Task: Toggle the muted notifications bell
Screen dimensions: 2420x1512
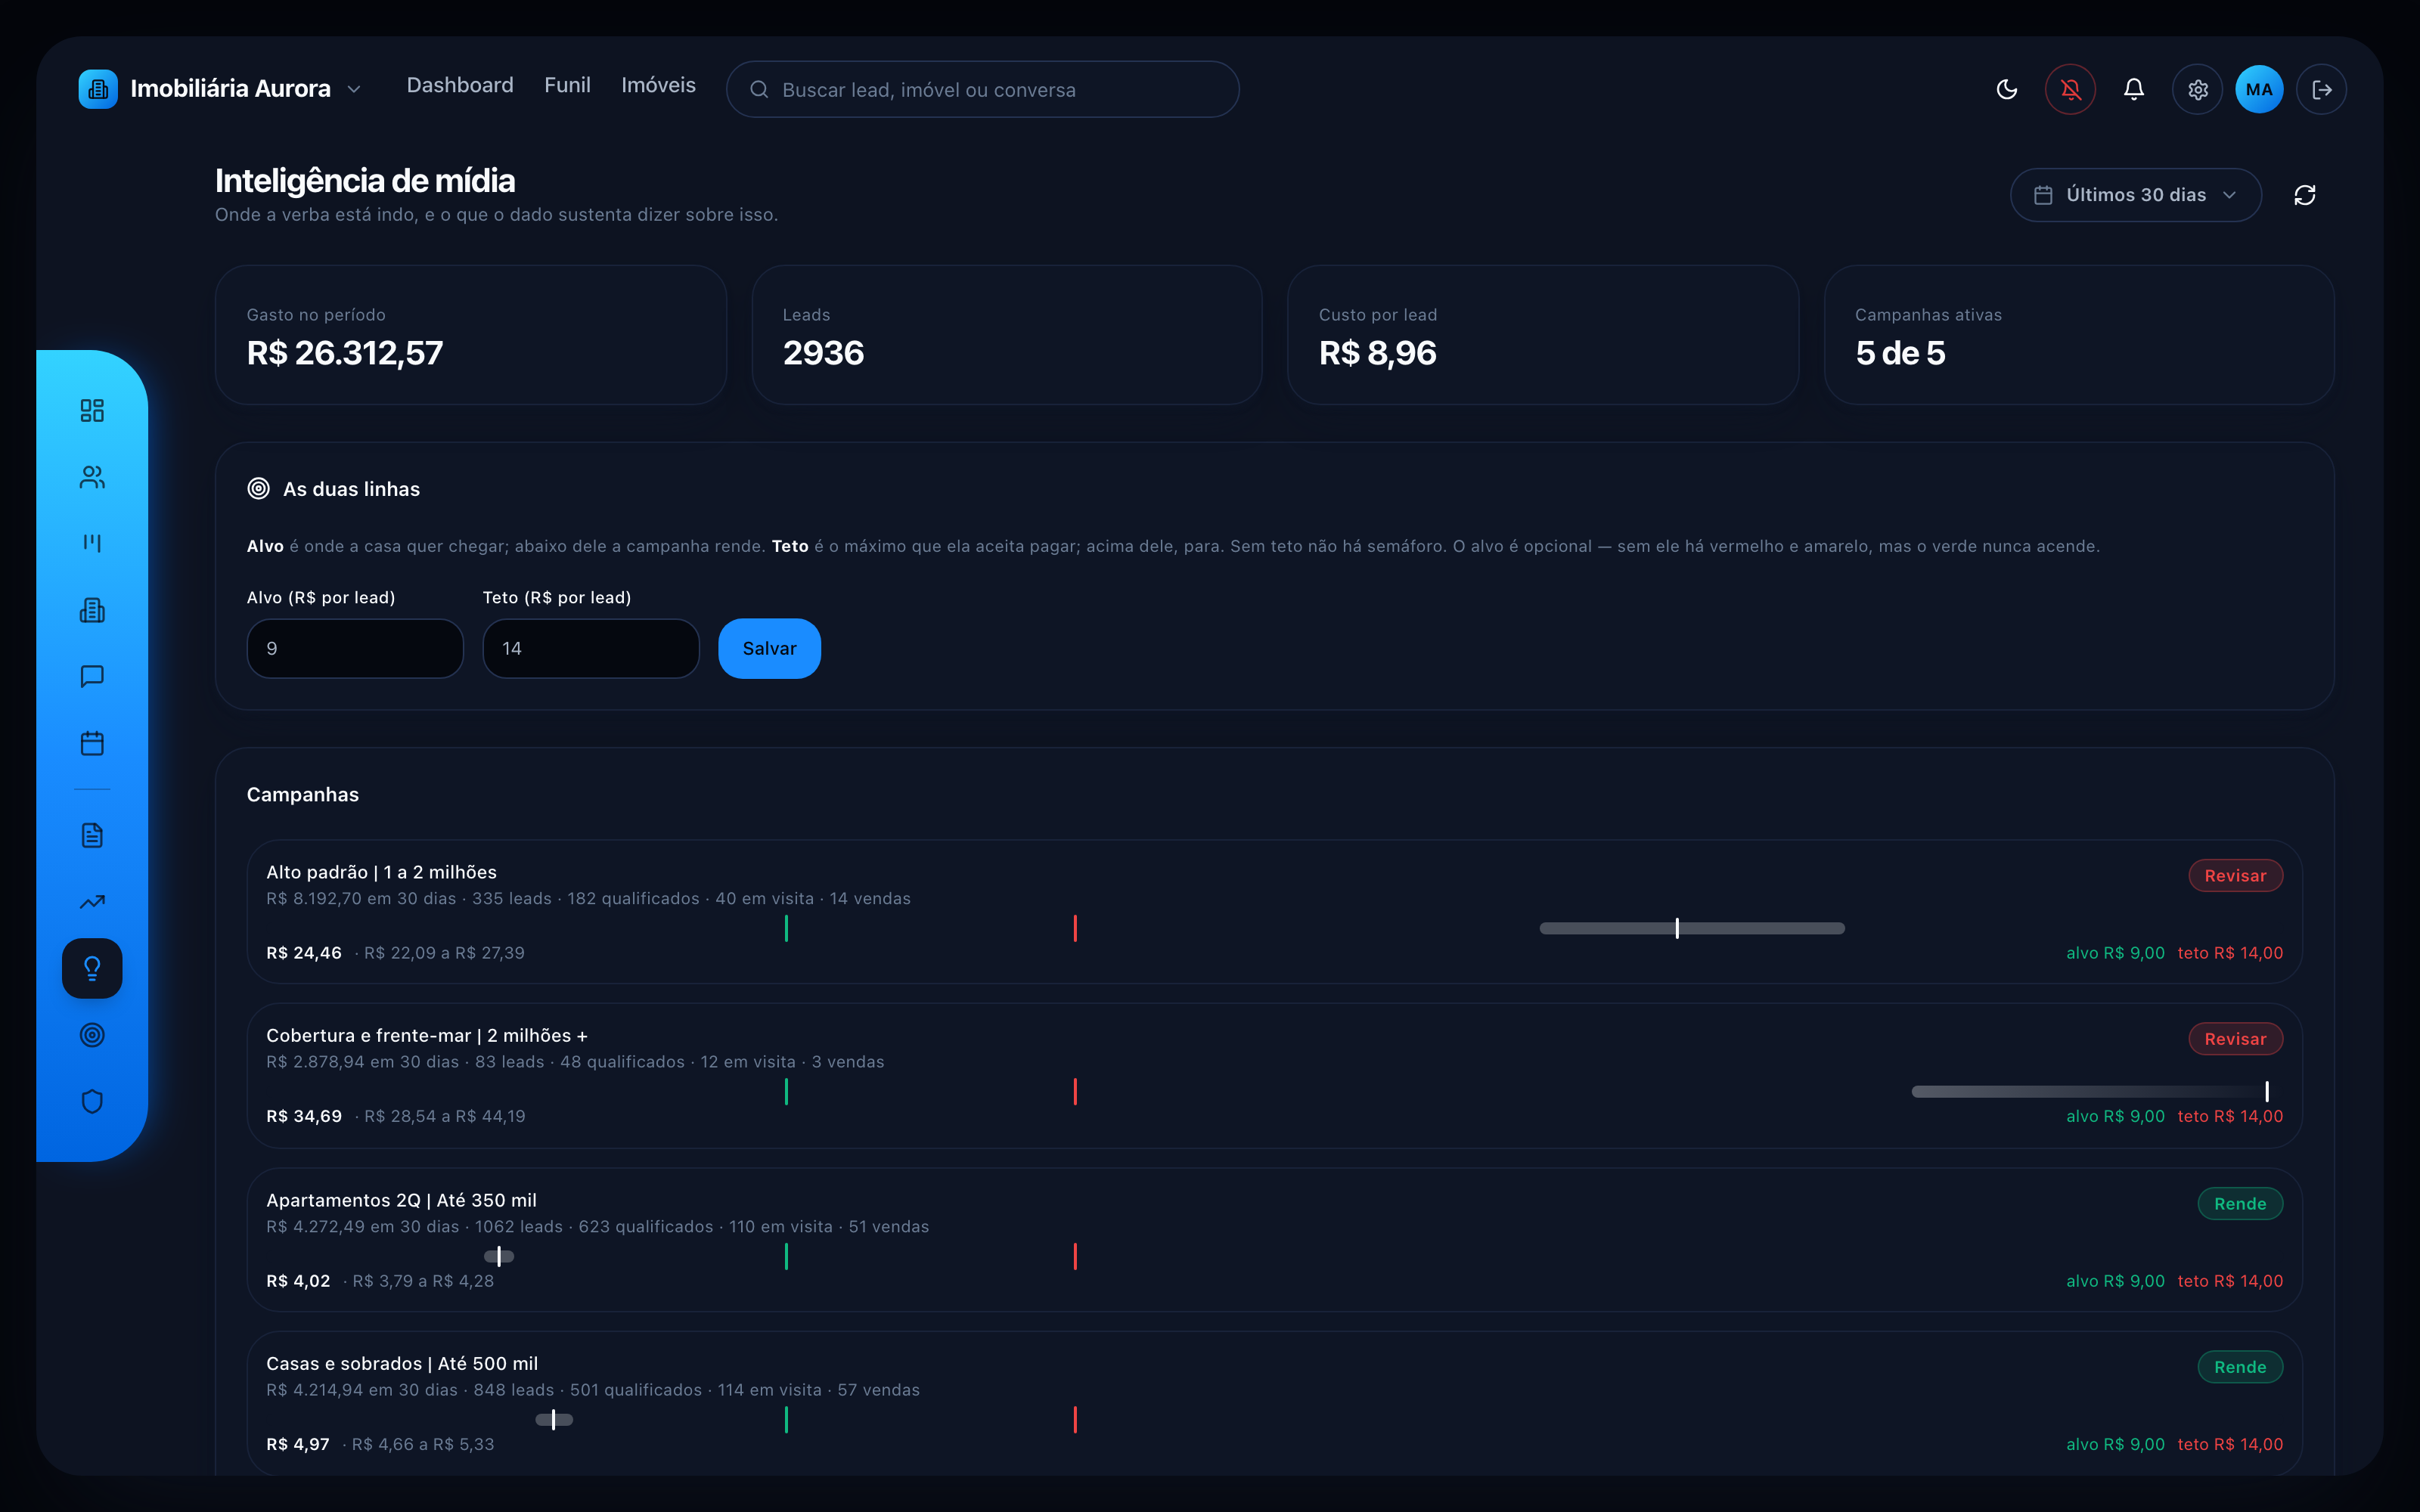Action: (x=2070, y=89)
